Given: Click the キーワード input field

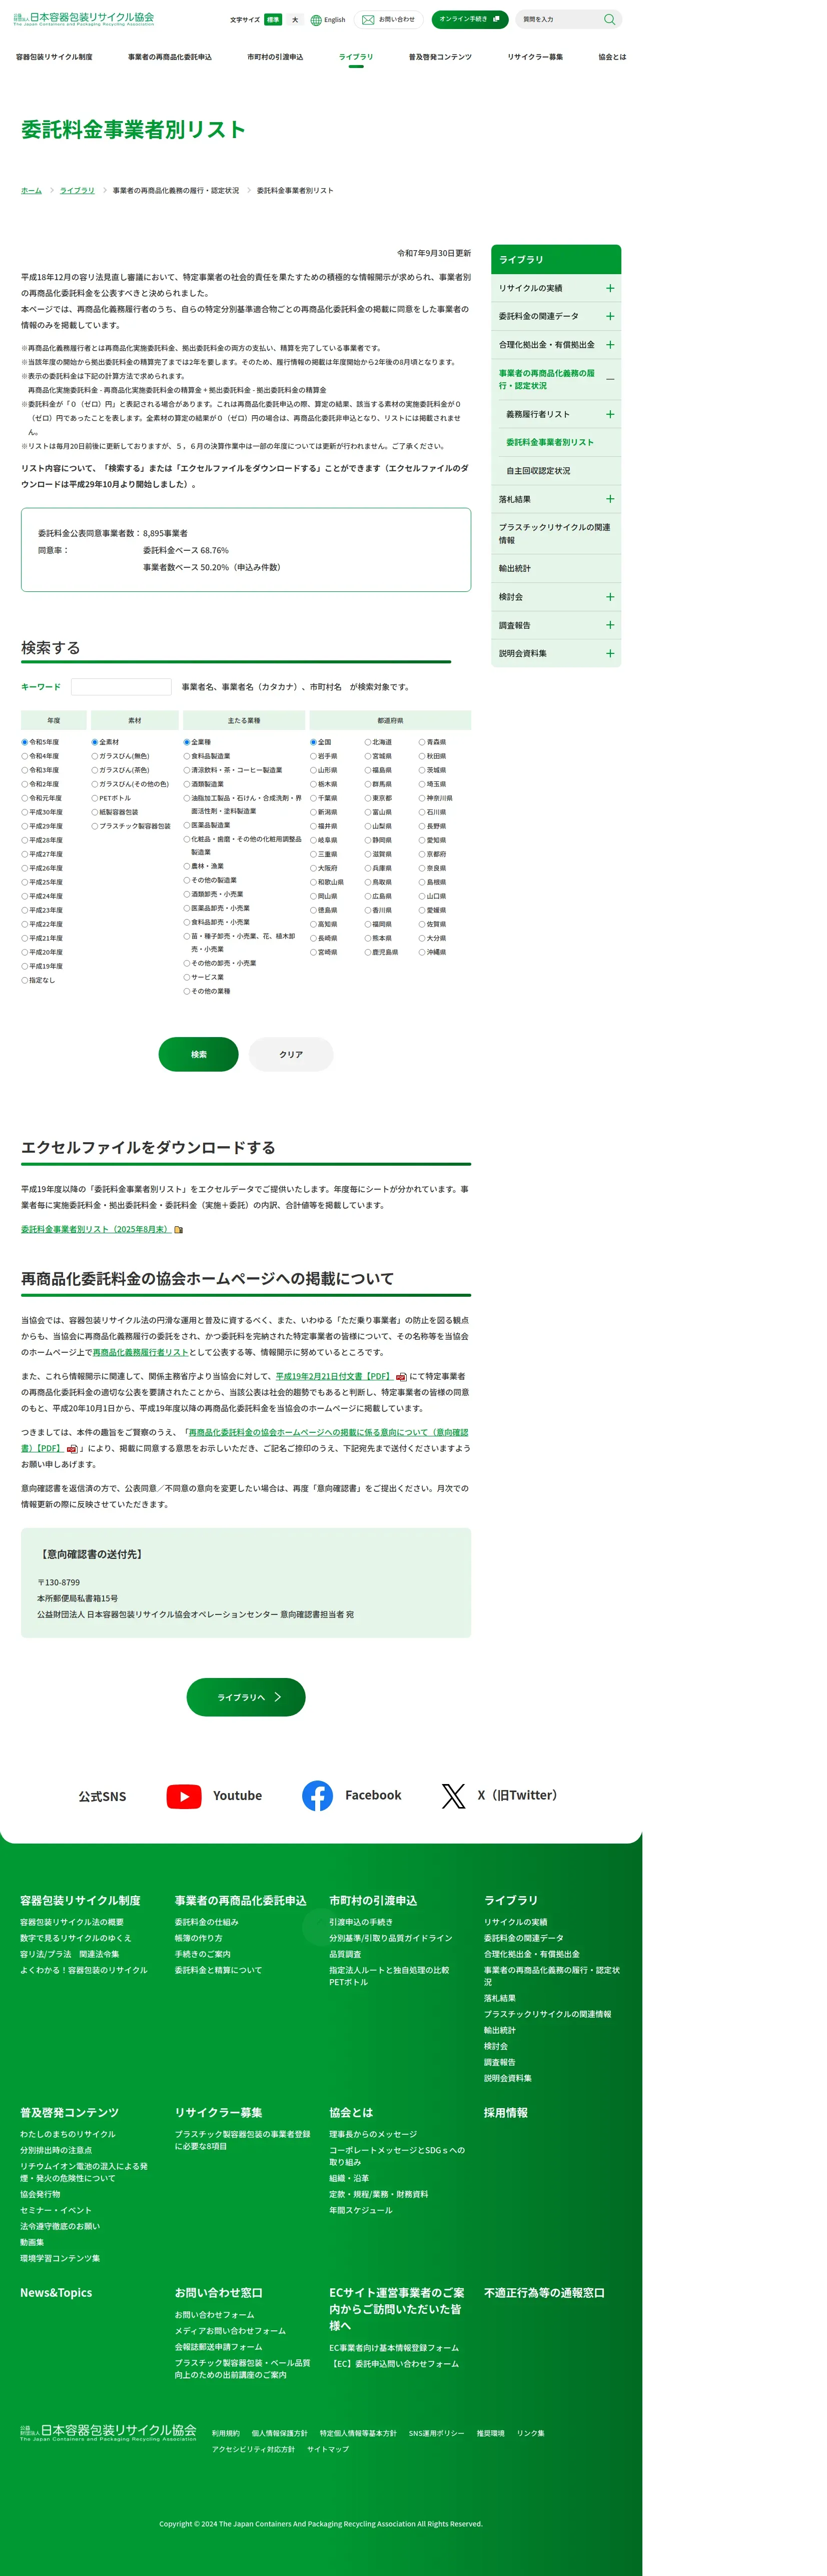Looking at the screenshot, I should [121, 687].
